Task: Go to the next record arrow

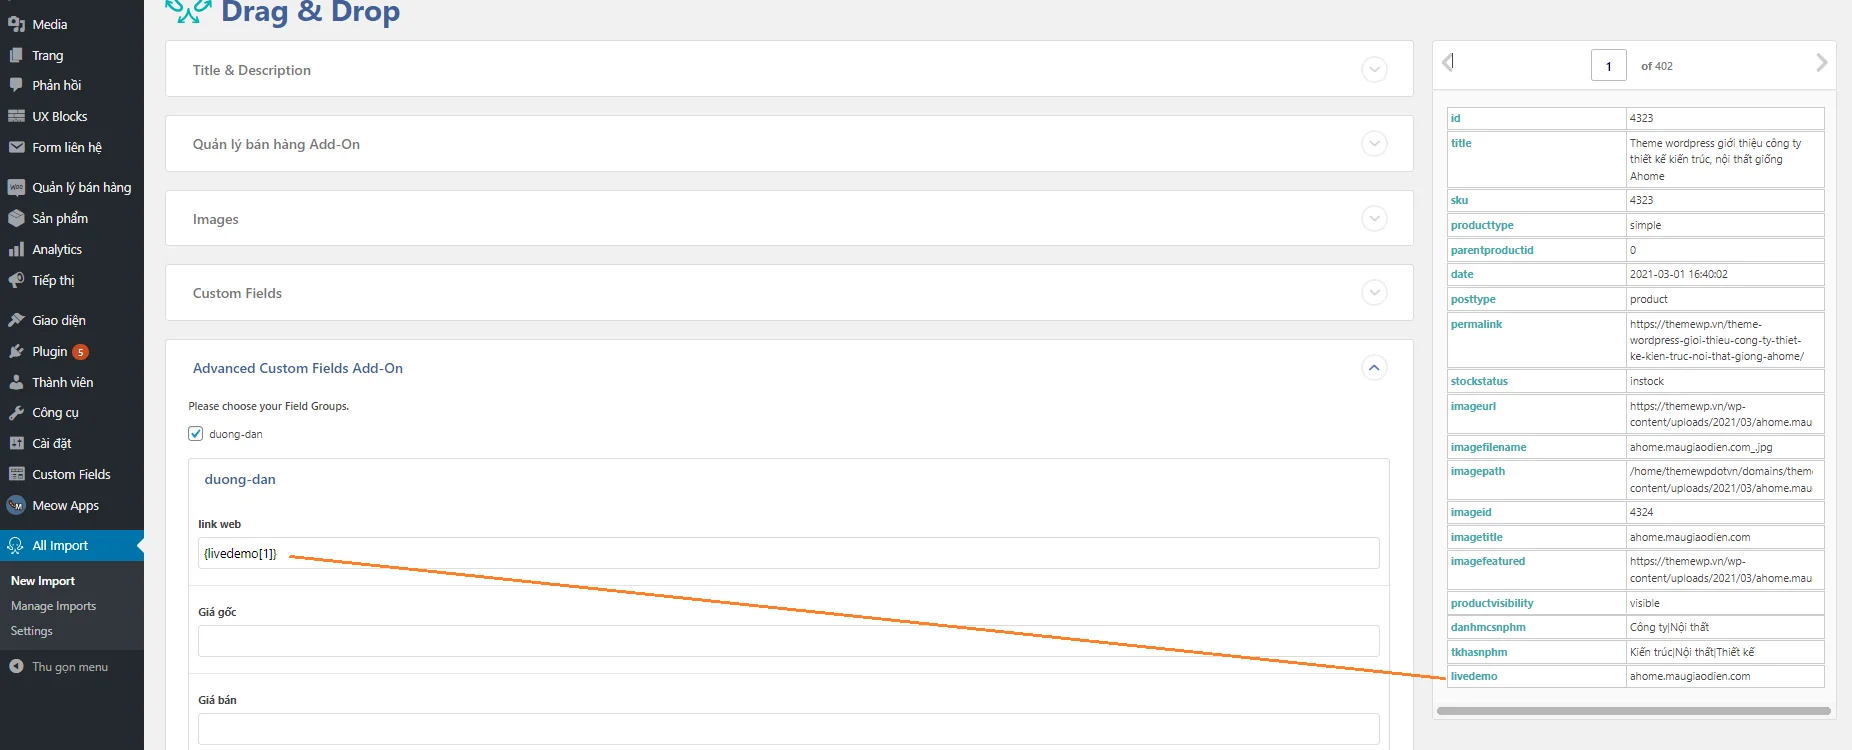Action: 1821,63
